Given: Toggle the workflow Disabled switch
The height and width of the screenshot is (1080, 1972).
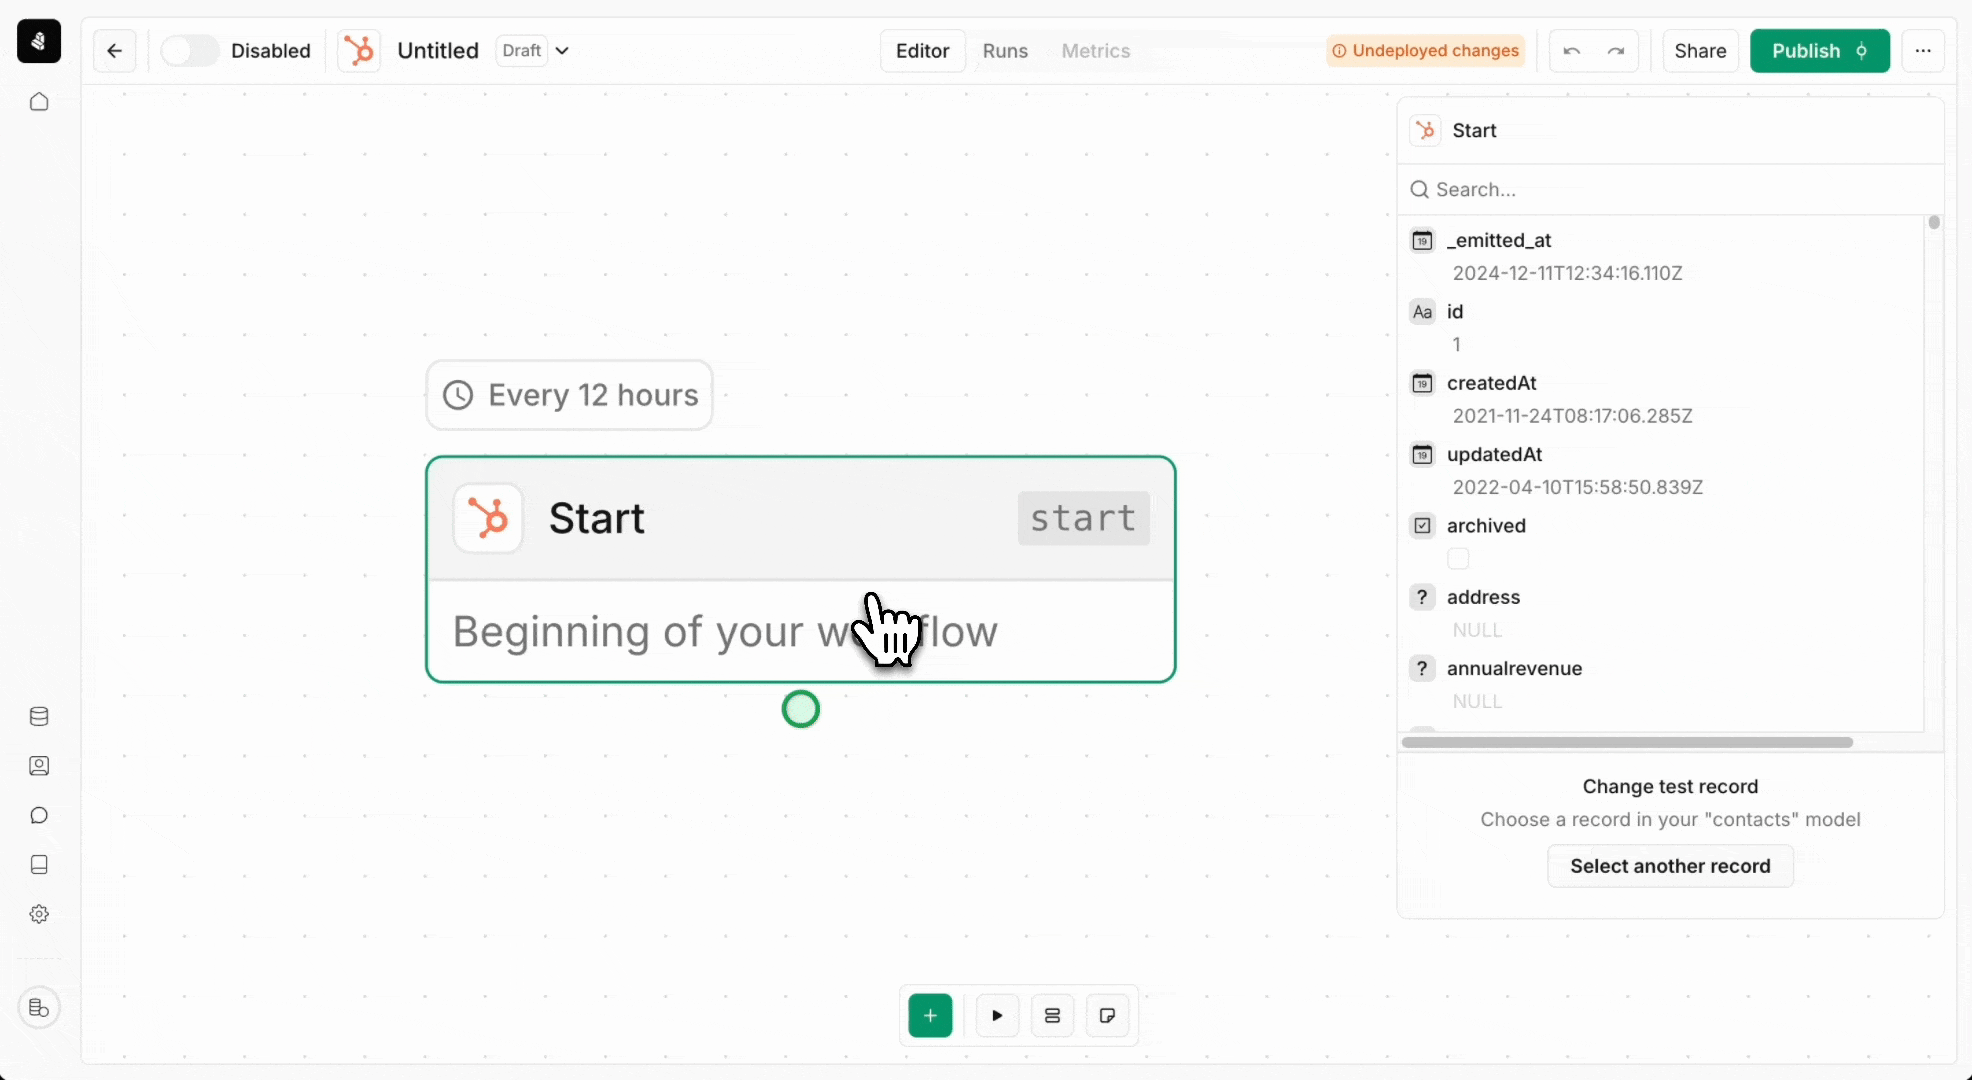Looking at the screenshot, I should point(190,49).
